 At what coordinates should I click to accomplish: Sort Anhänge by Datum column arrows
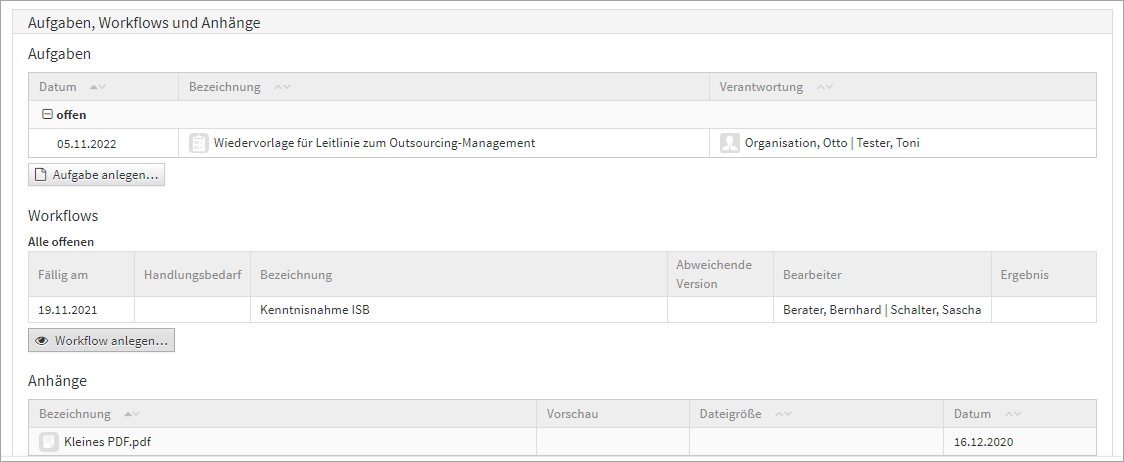tap(1013, 414)
